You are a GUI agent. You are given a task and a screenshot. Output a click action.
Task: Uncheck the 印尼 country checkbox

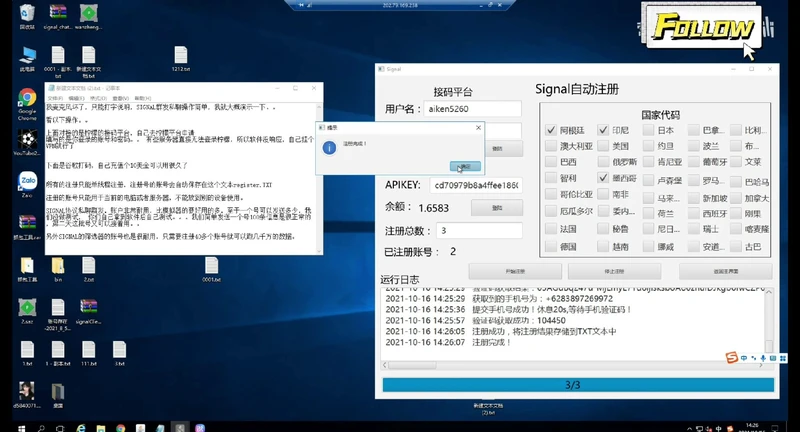point(603,130)
